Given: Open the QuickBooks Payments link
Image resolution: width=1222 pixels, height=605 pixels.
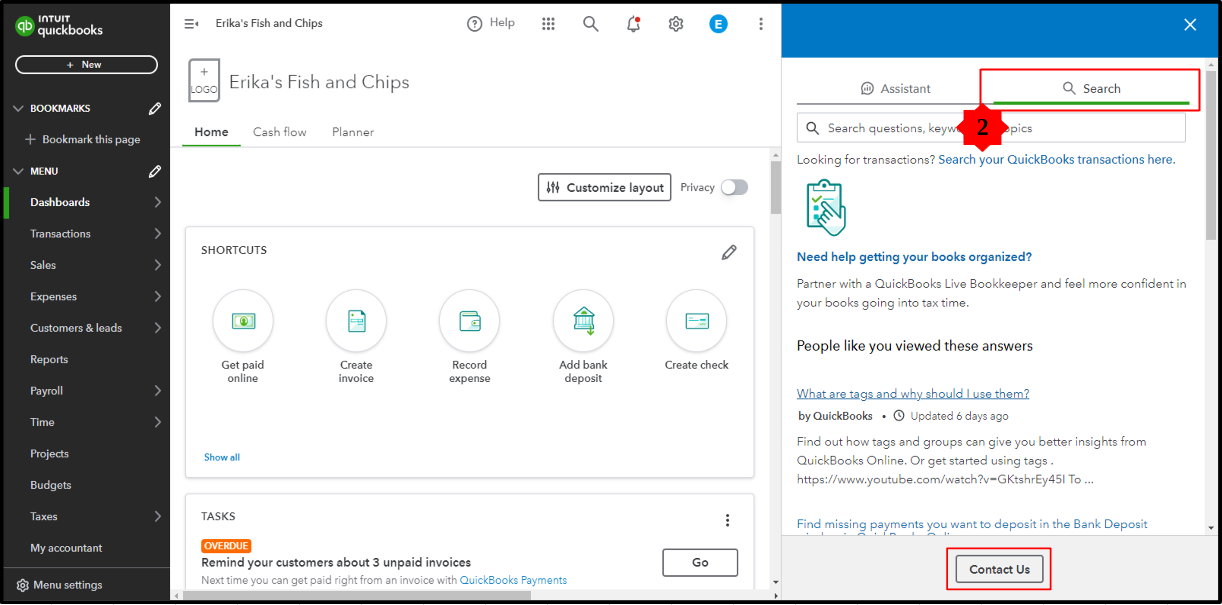Looking at the screenshot, I should tap(513, 580).
